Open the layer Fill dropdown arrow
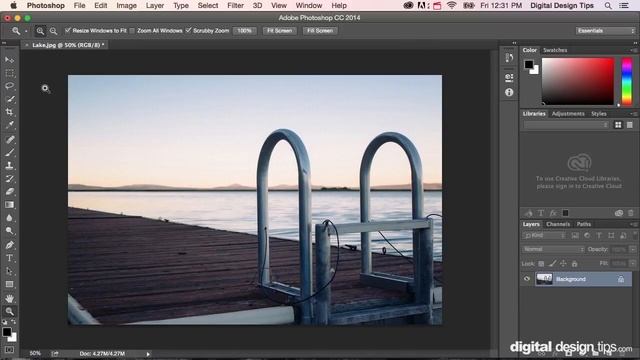Image resolution: width=640 pixels, height=360 pixels. (x=633, y=264)
